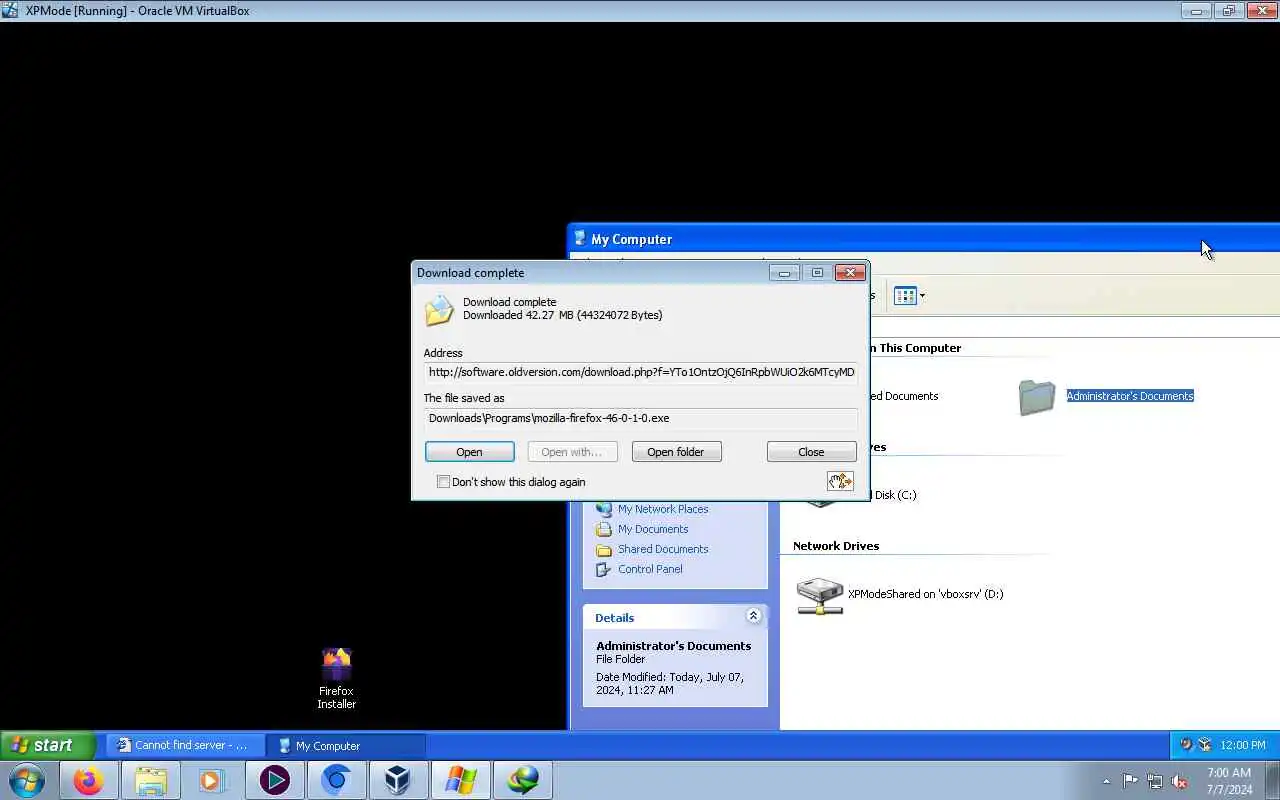This screenshot has height=800, width=1280.
Task: Click the network tray icon
Action: click(1155, 781)
